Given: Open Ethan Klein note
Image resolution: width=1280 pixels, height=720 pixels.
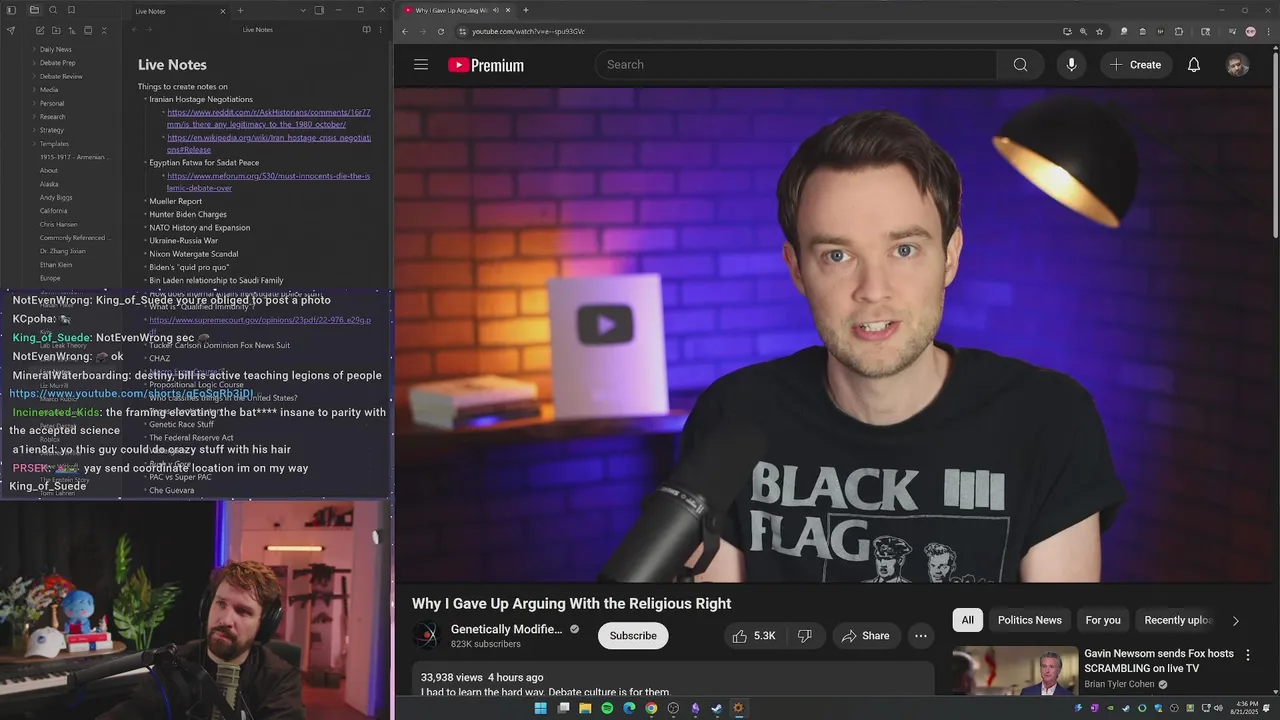Looking at the screenshot, I should point(56,265).
